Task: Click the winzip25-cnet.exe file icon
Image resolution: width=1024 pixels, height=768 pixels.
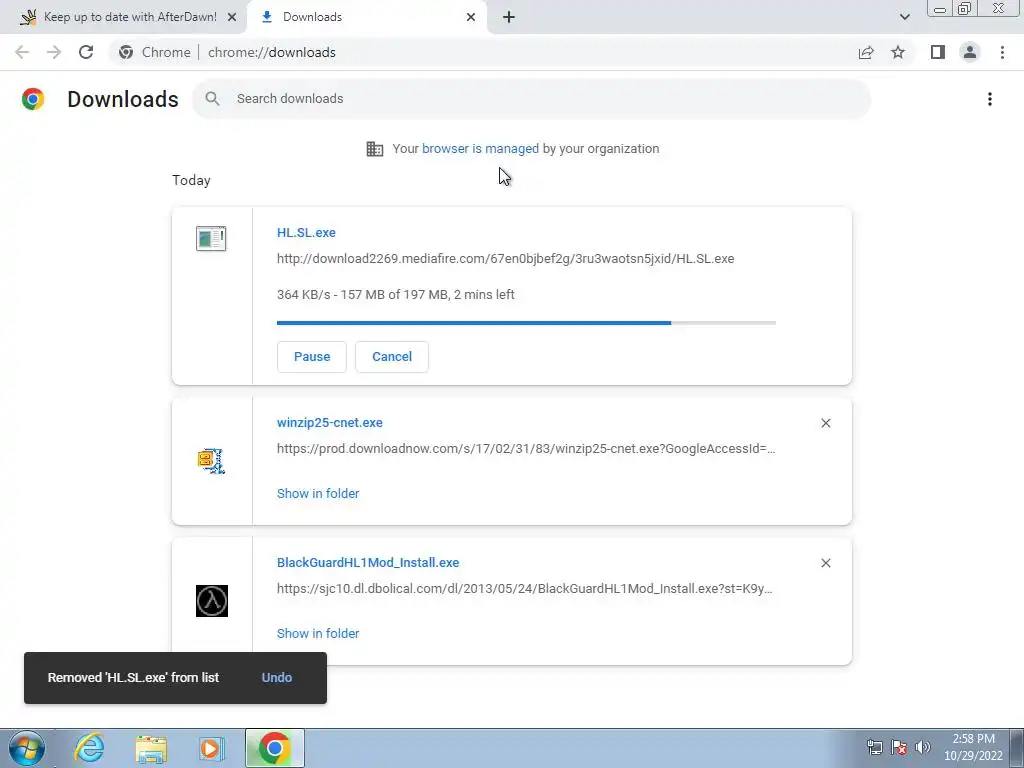Action: (211, 460)
